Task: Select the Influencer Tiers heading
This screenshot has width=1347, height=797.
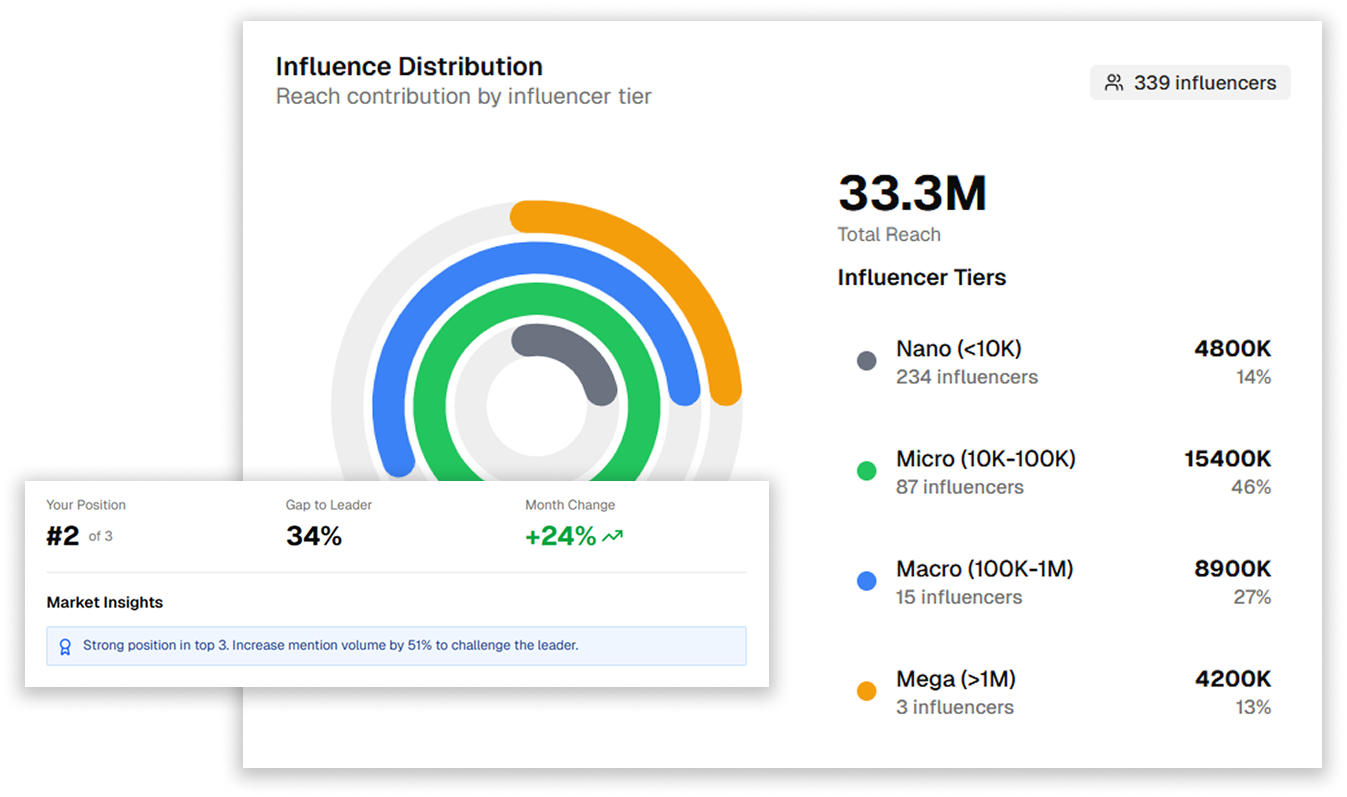Action: coord(921,277)
